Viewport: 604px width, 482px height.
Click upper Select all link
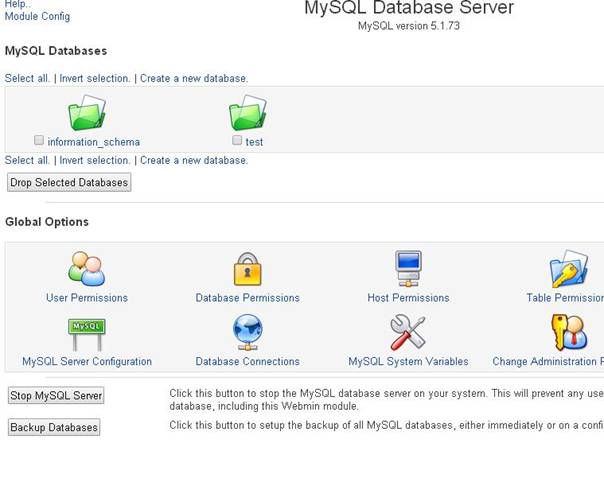(27, 78)
